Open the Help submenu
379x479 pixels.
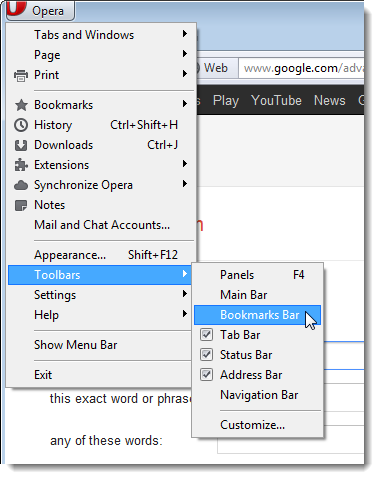click(x=101, y=315)
